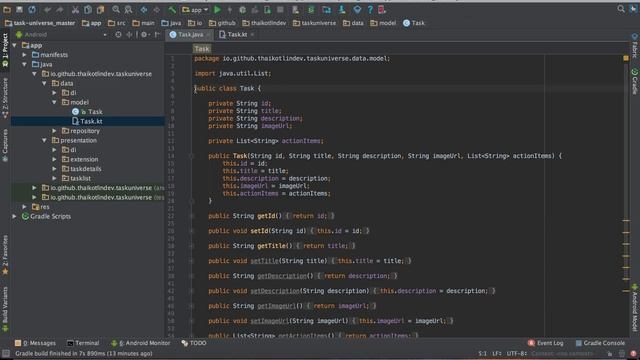Open the Terminal tool window tab
This screenshot has width=640, height=360.
(x=83, y=343)
